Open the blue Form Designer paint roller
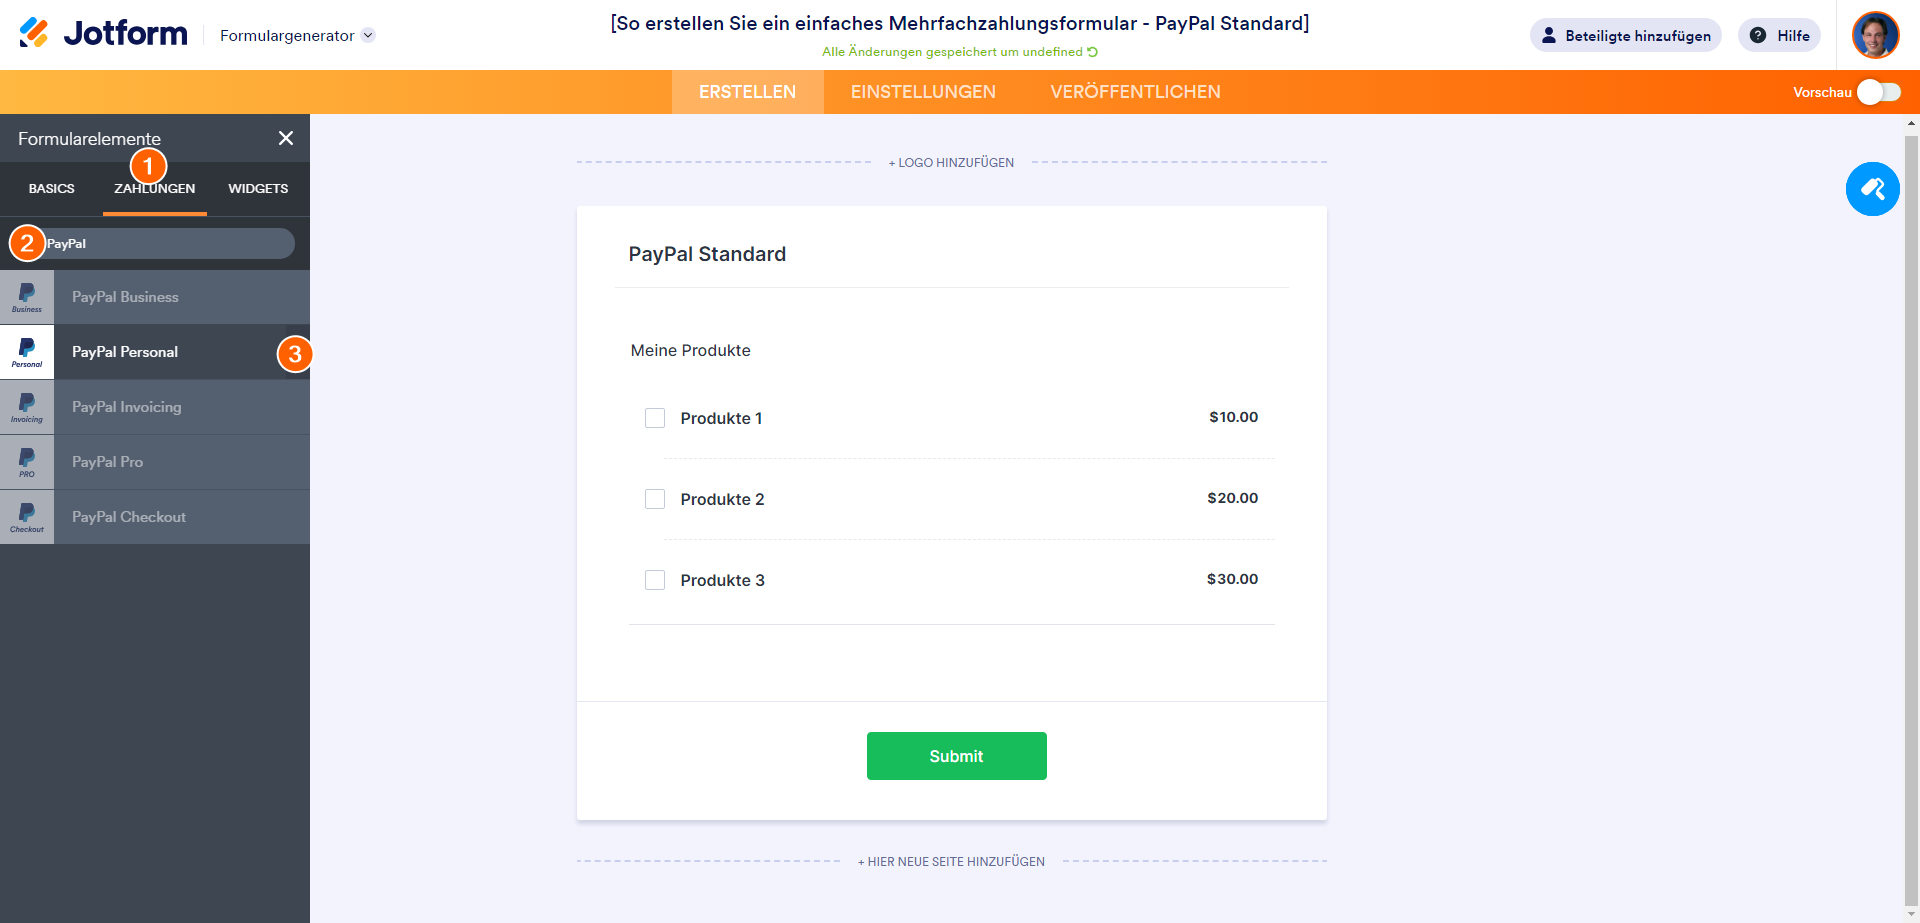The width and height of the screenshot is (1920, 923). click(x=1872, y=189)
